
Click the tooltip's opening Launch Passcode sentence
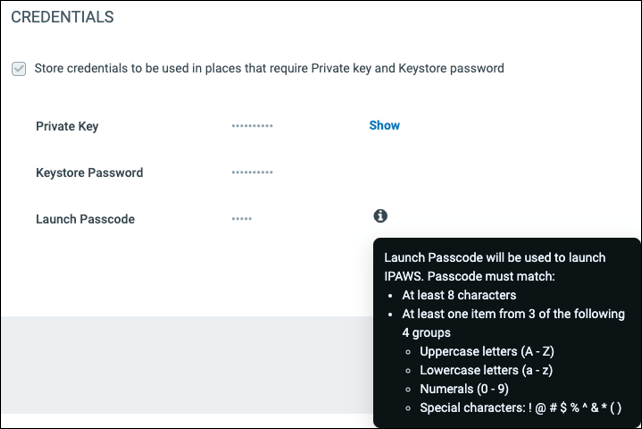click(x=494, y=258)
